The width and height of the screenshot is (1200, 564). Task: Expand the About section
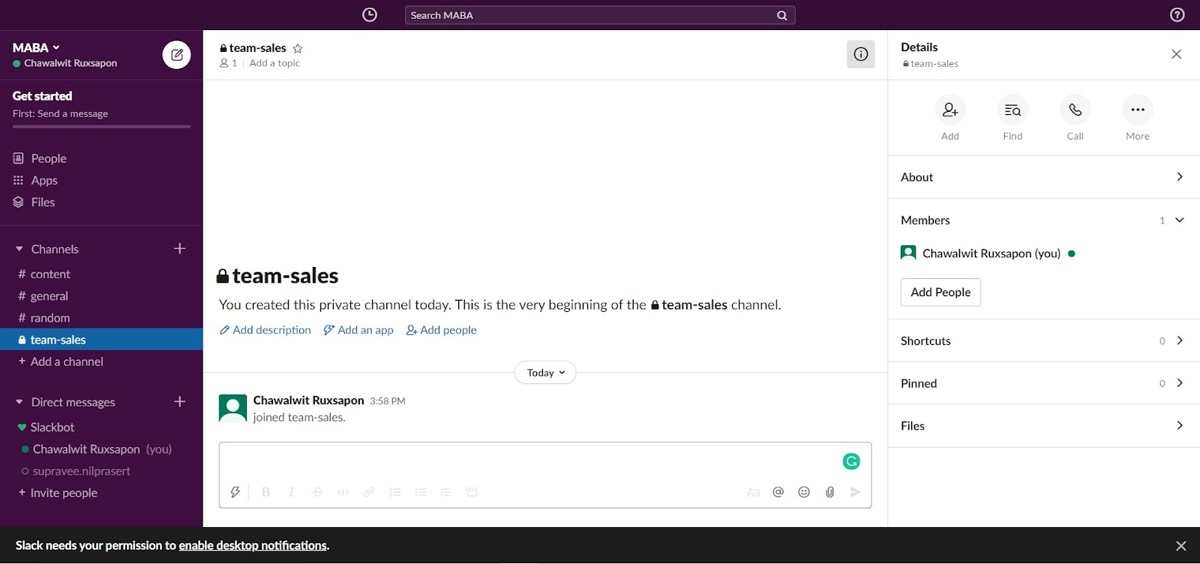(x=1043, y=177)
